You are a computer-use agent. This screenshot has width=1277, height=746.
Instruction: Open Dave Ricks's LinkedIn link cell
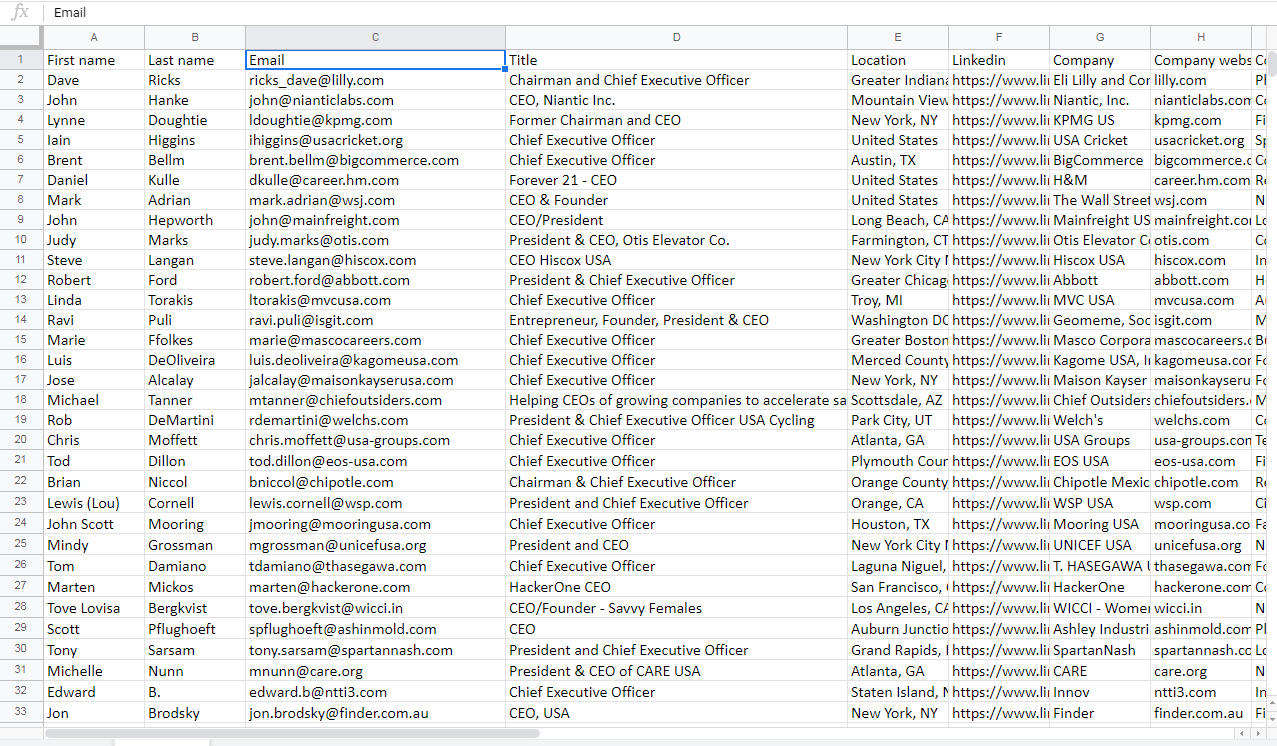[x=998, y=80]
